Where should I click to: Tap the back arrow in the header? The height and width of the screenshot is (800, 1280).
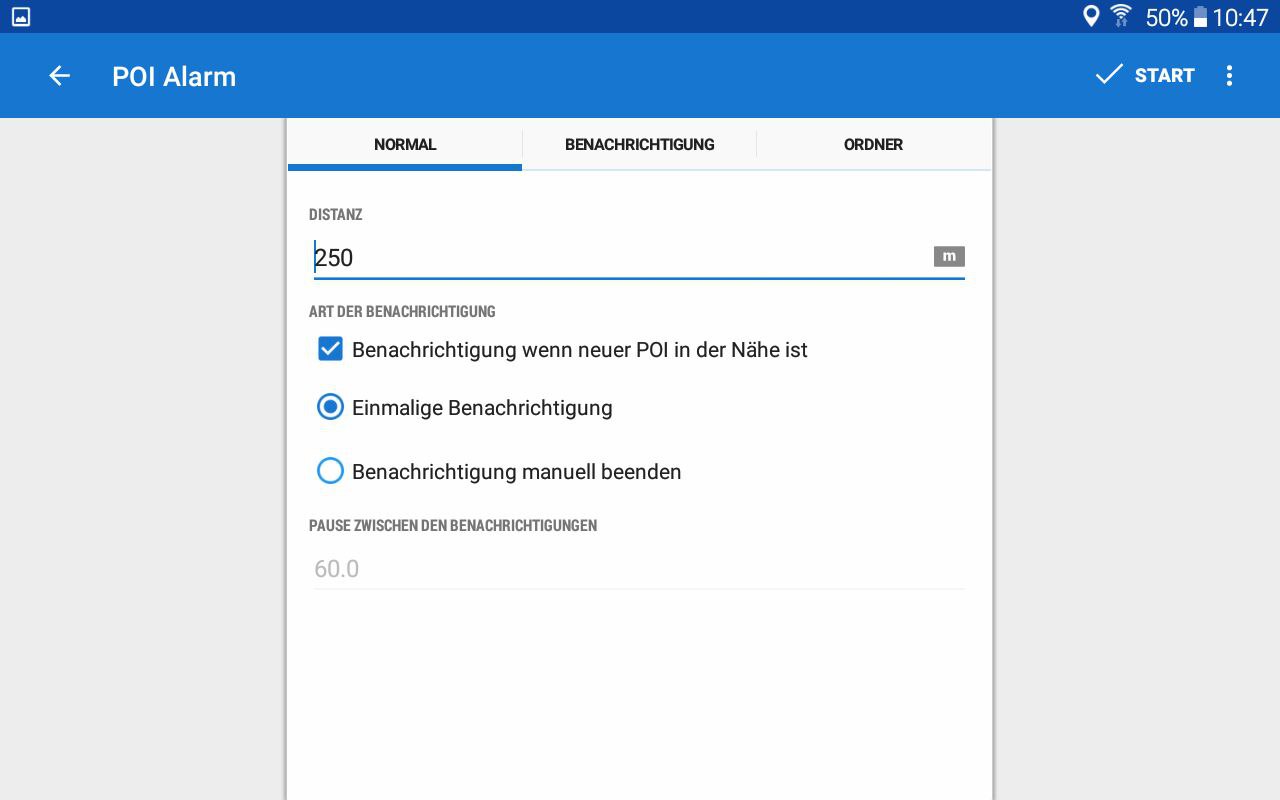coord(60,76)
